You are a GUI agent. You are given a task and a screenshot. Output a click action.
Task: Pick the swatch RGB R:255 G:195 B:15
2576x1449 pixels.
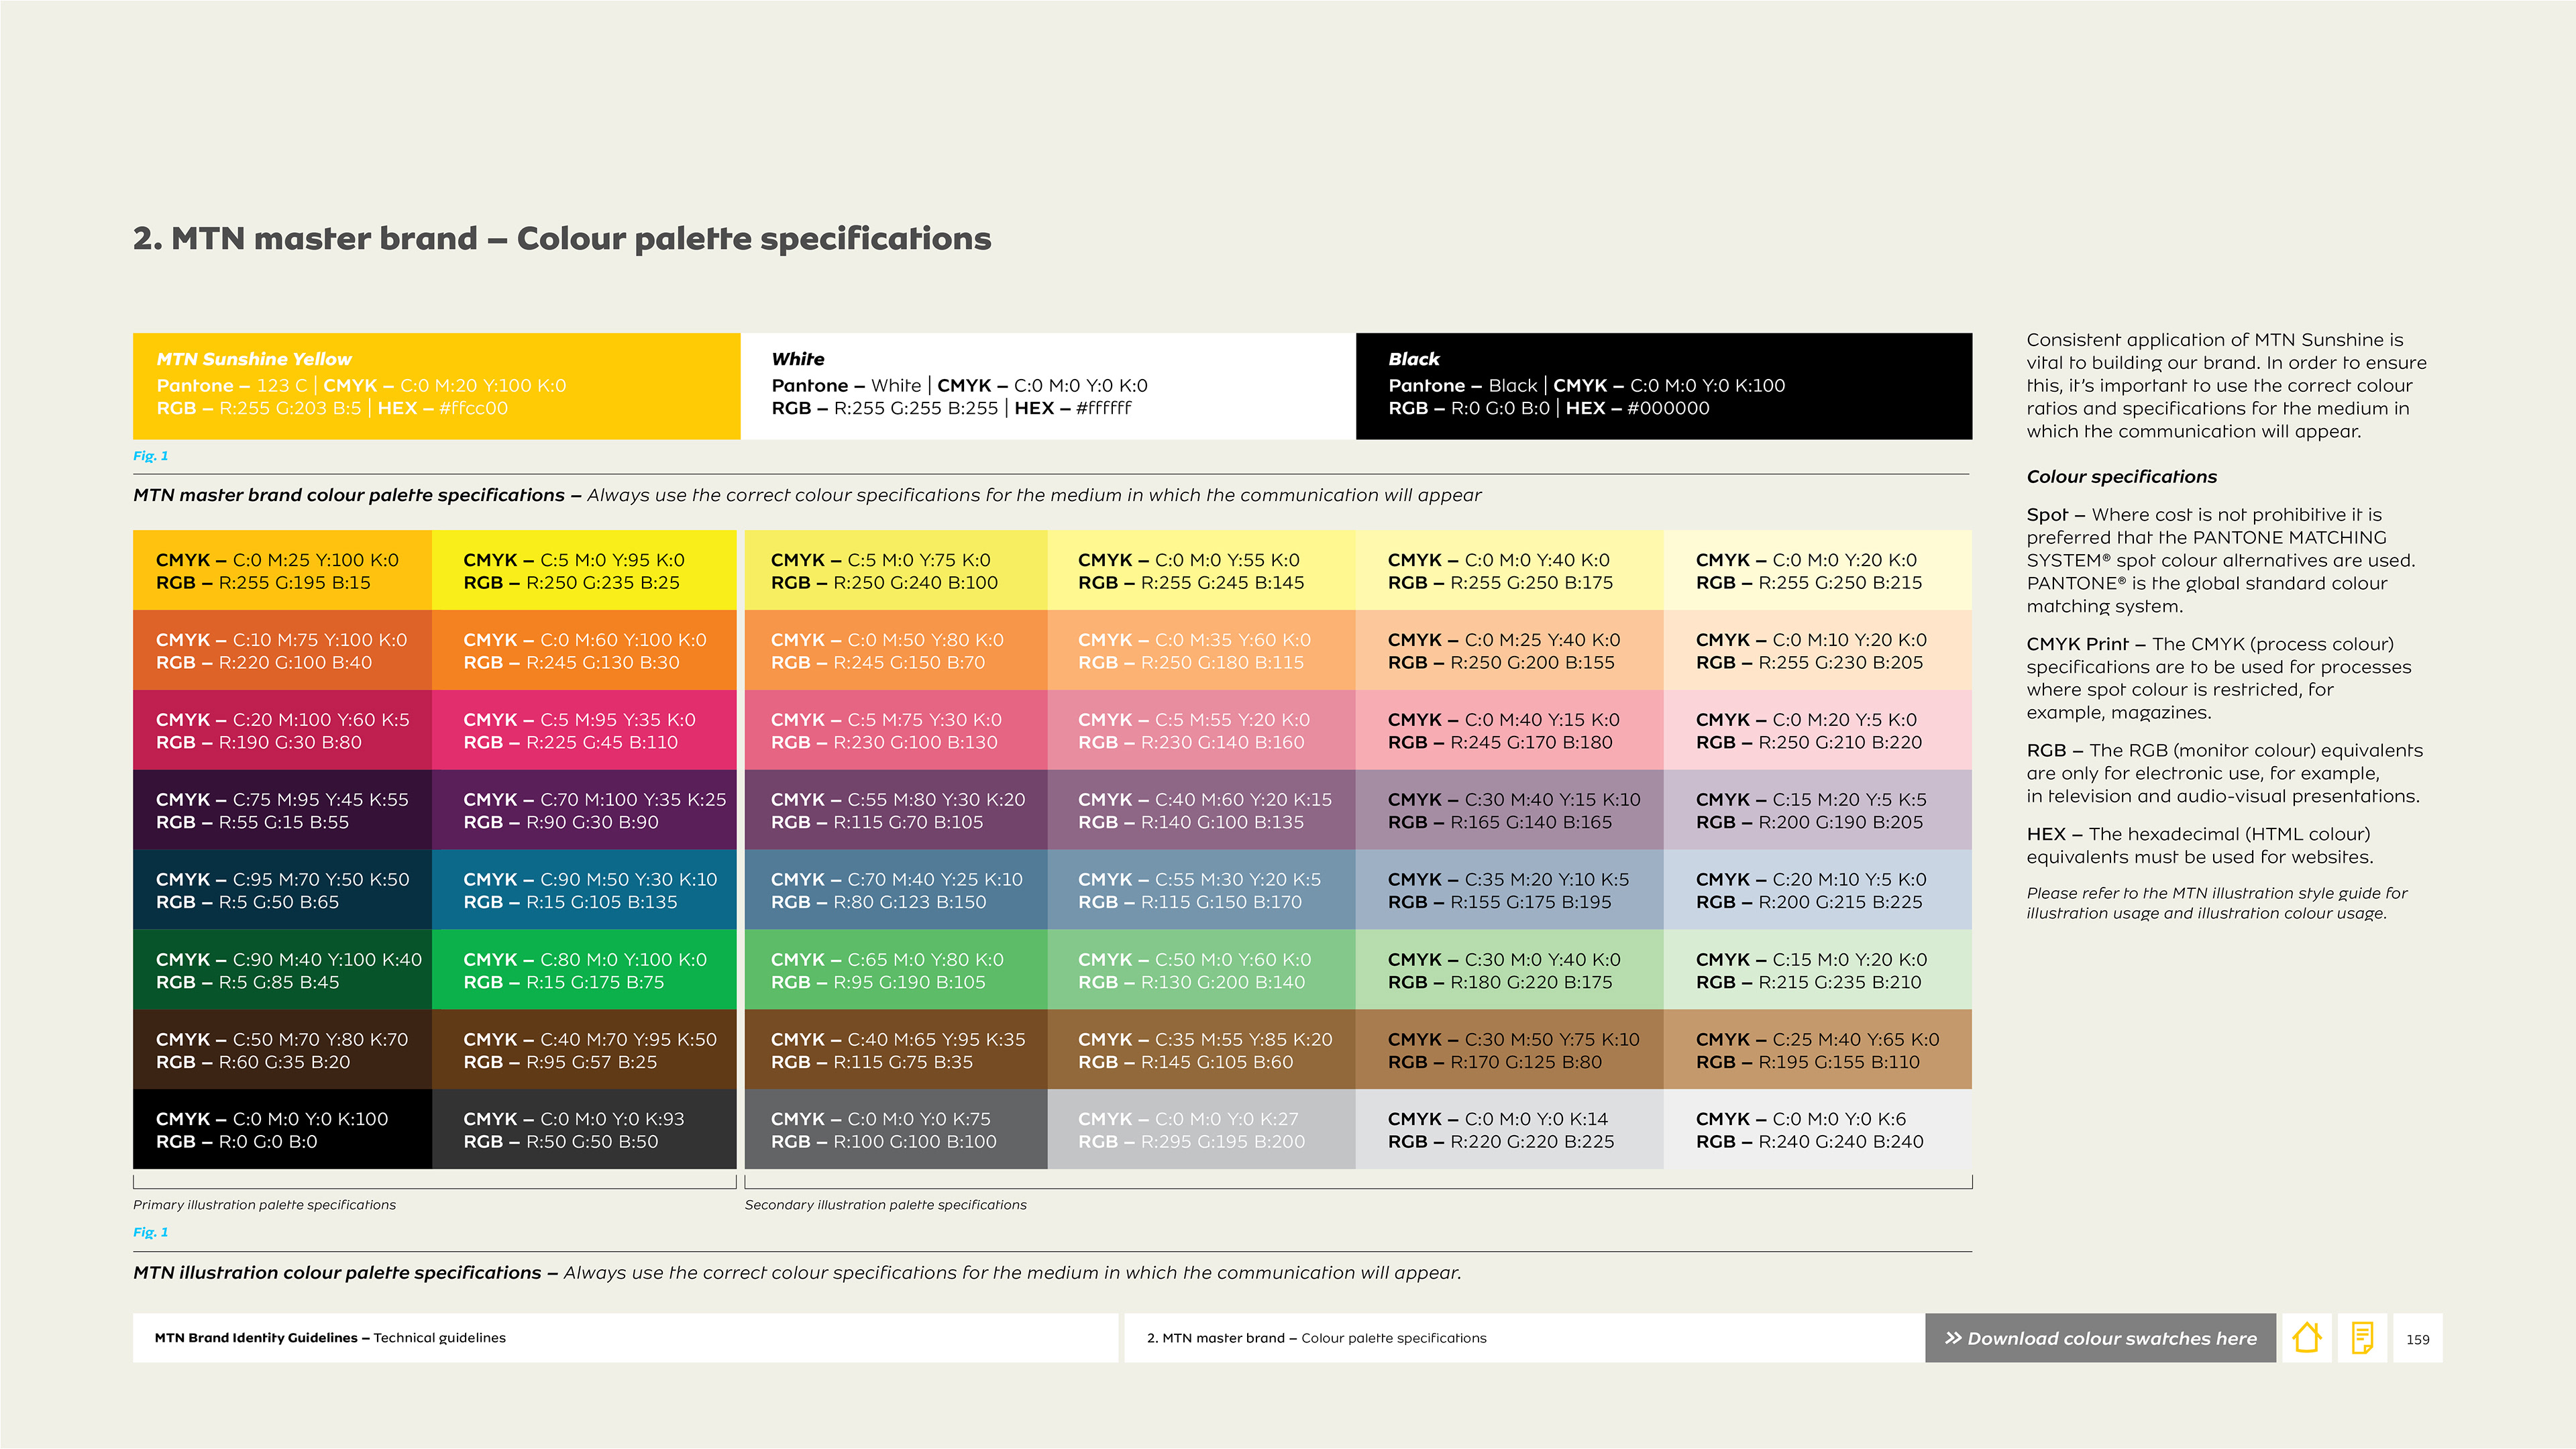pyautogui.click(x=282, y=570)
